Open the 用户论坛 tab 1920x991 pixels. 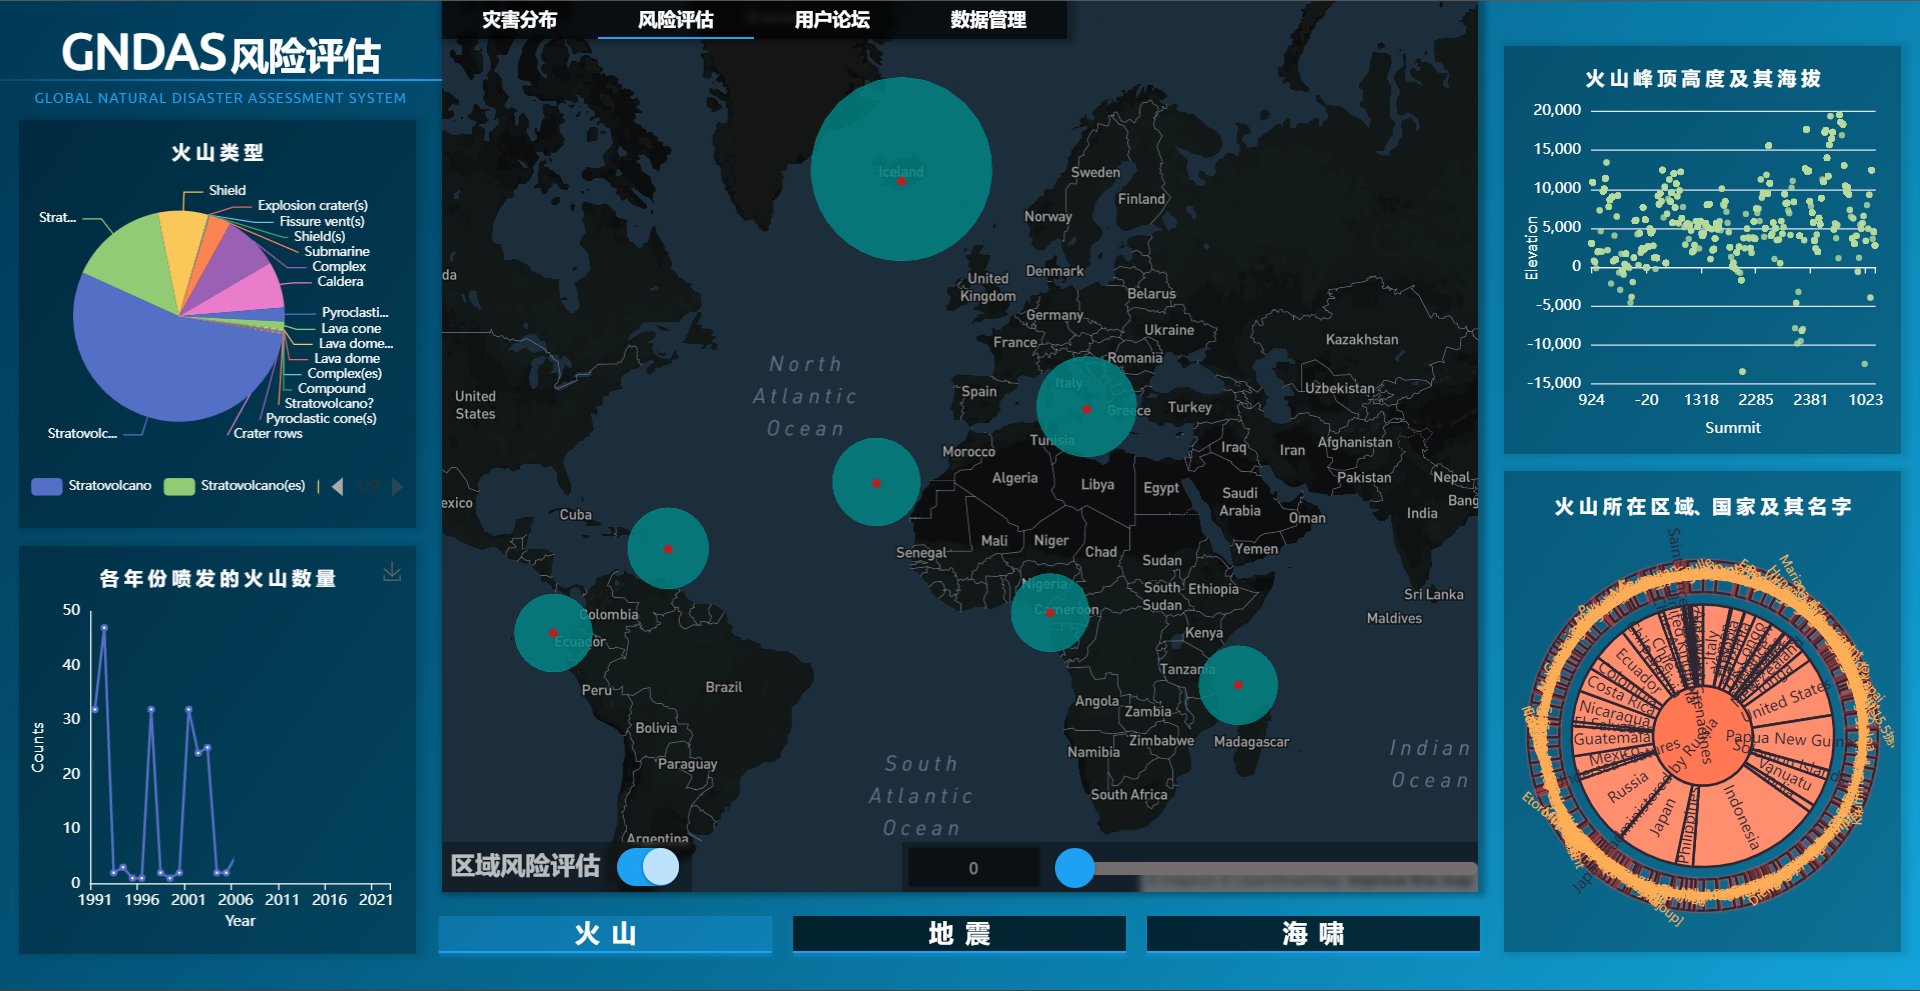point(832,20)
